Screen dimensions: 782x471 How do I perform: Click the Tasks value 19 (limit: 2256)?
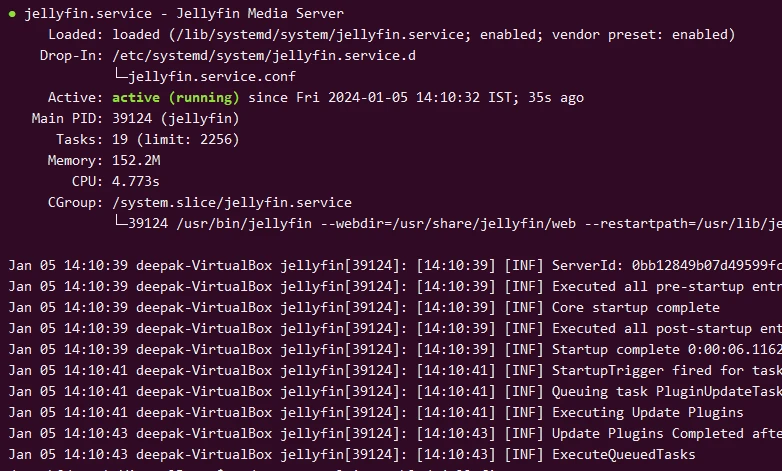click(175, 140)
